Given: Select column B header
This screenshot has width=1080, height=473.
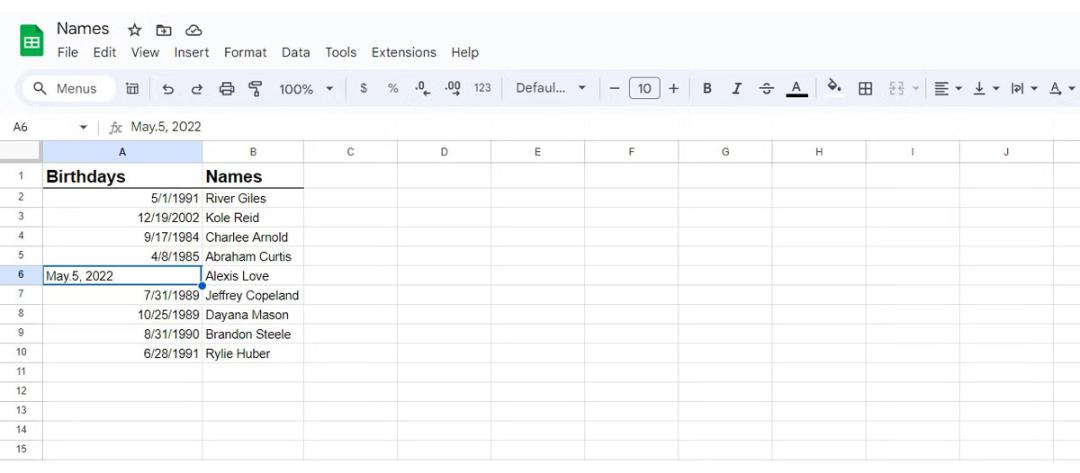Looking at the screenshot, I should coord(253,151).
